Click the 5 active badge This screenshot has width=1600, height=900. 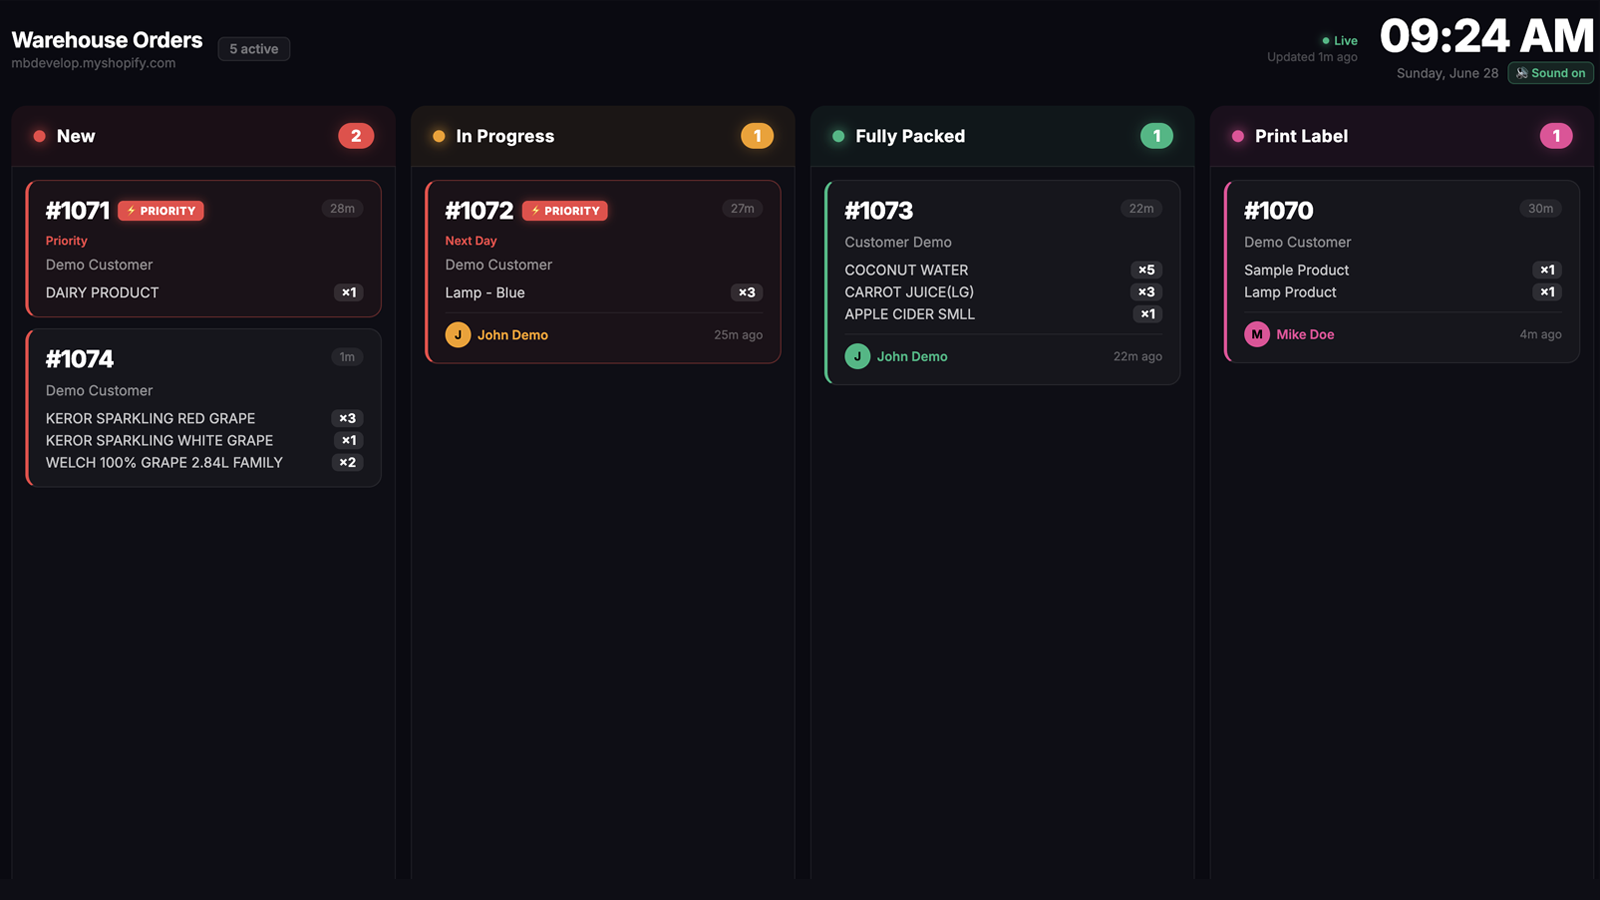click(x=254, y=49)
